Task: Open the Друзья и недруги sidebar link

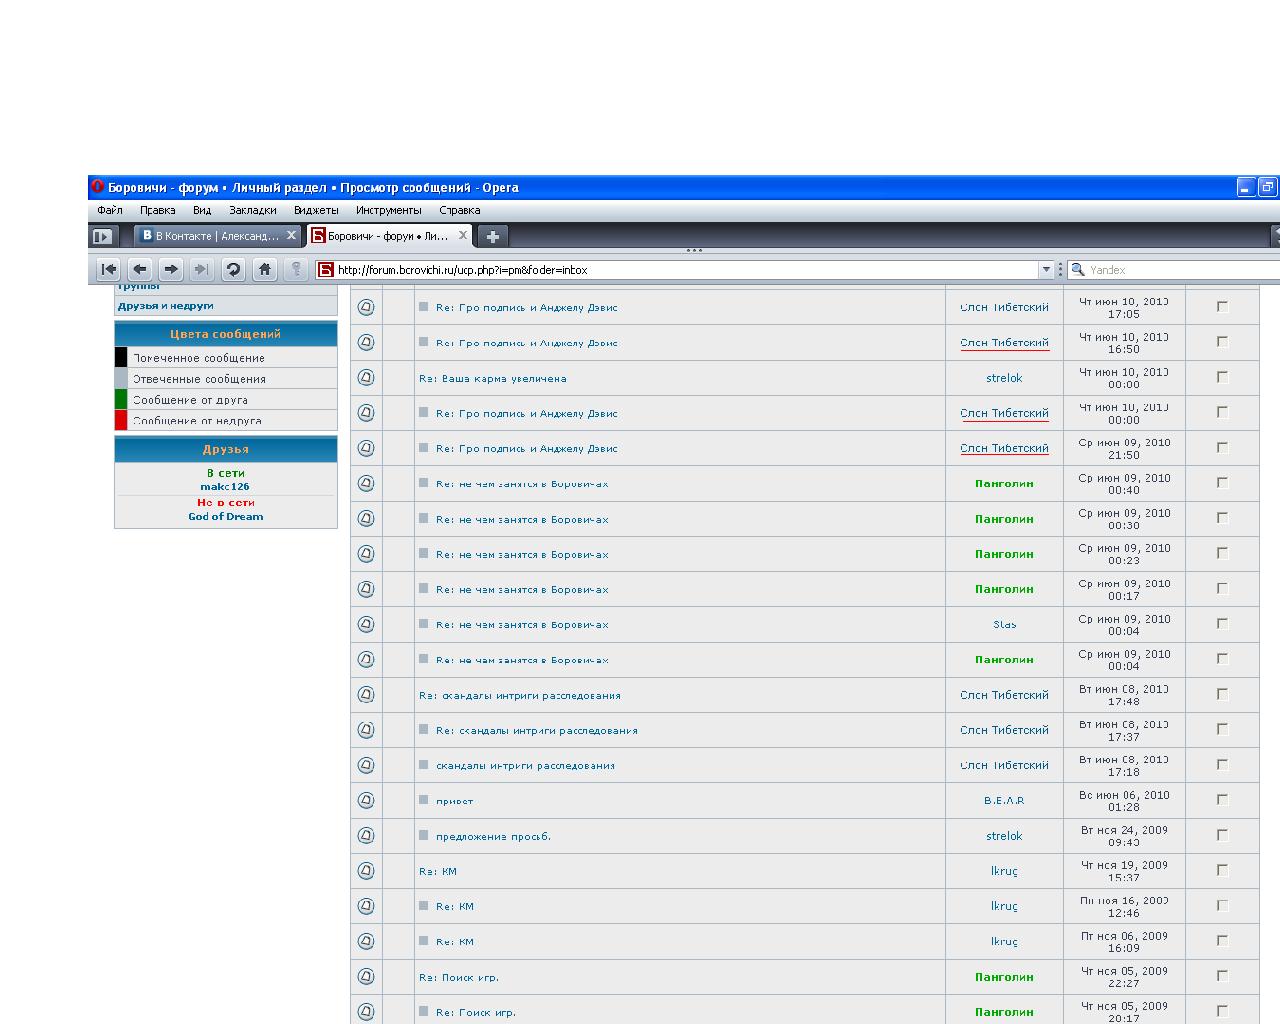Action: coord(166,306)
